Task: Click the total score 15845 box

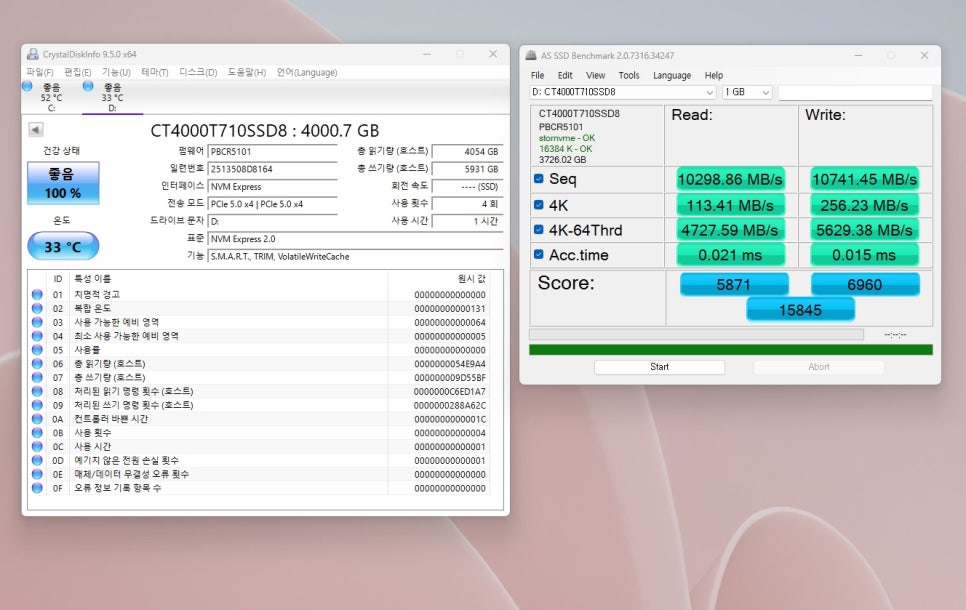Action: pos(800,309)
